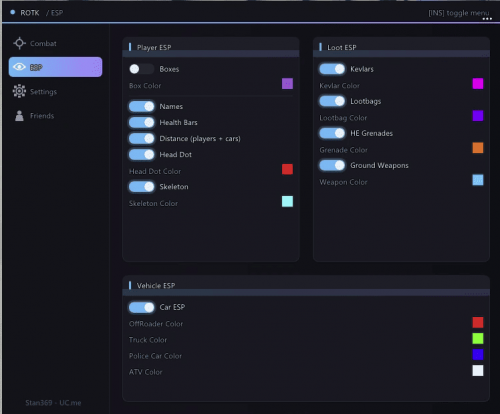Turn off Health Bars toggle
This screenshot has height=414, width=500.
pyautogui.click(x=142, y=122)
